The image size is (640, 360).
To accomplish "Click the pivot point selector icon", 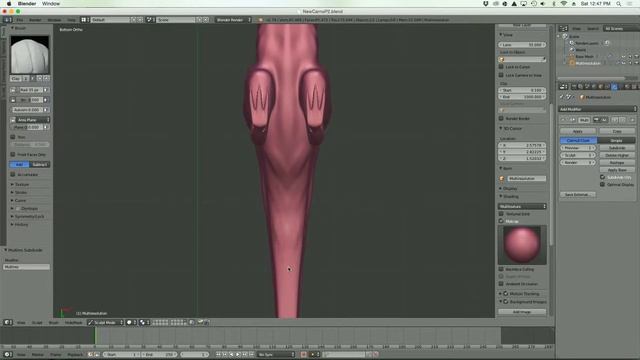I will pyautogui.click(x=143, y=322).
